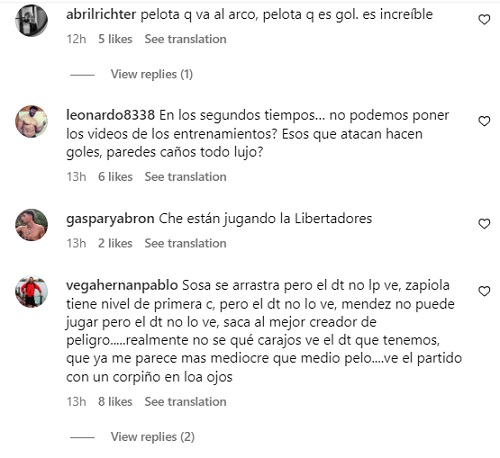See translation of leonardo8338's comment
500x458 pixels.
click(x=185, y=177)
